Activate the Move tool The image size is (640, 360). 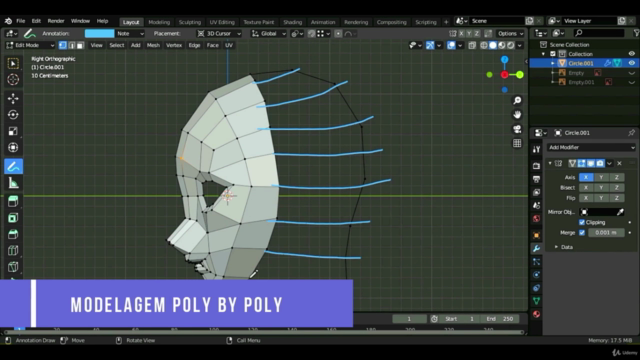coord(13,98)
